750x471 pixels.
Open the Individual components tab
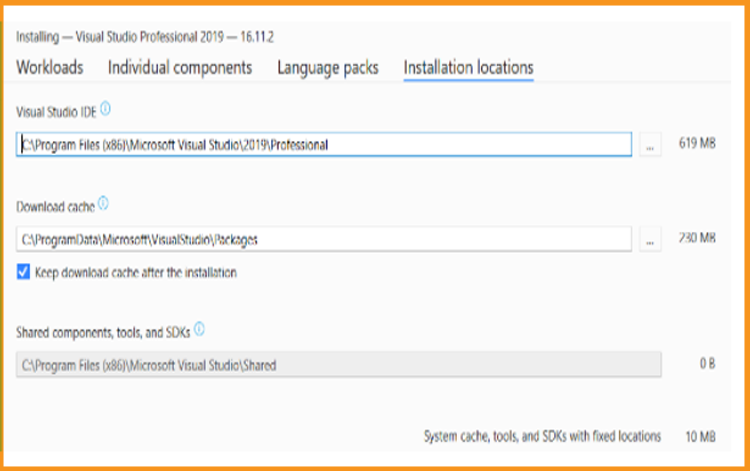tap(180, 67)
